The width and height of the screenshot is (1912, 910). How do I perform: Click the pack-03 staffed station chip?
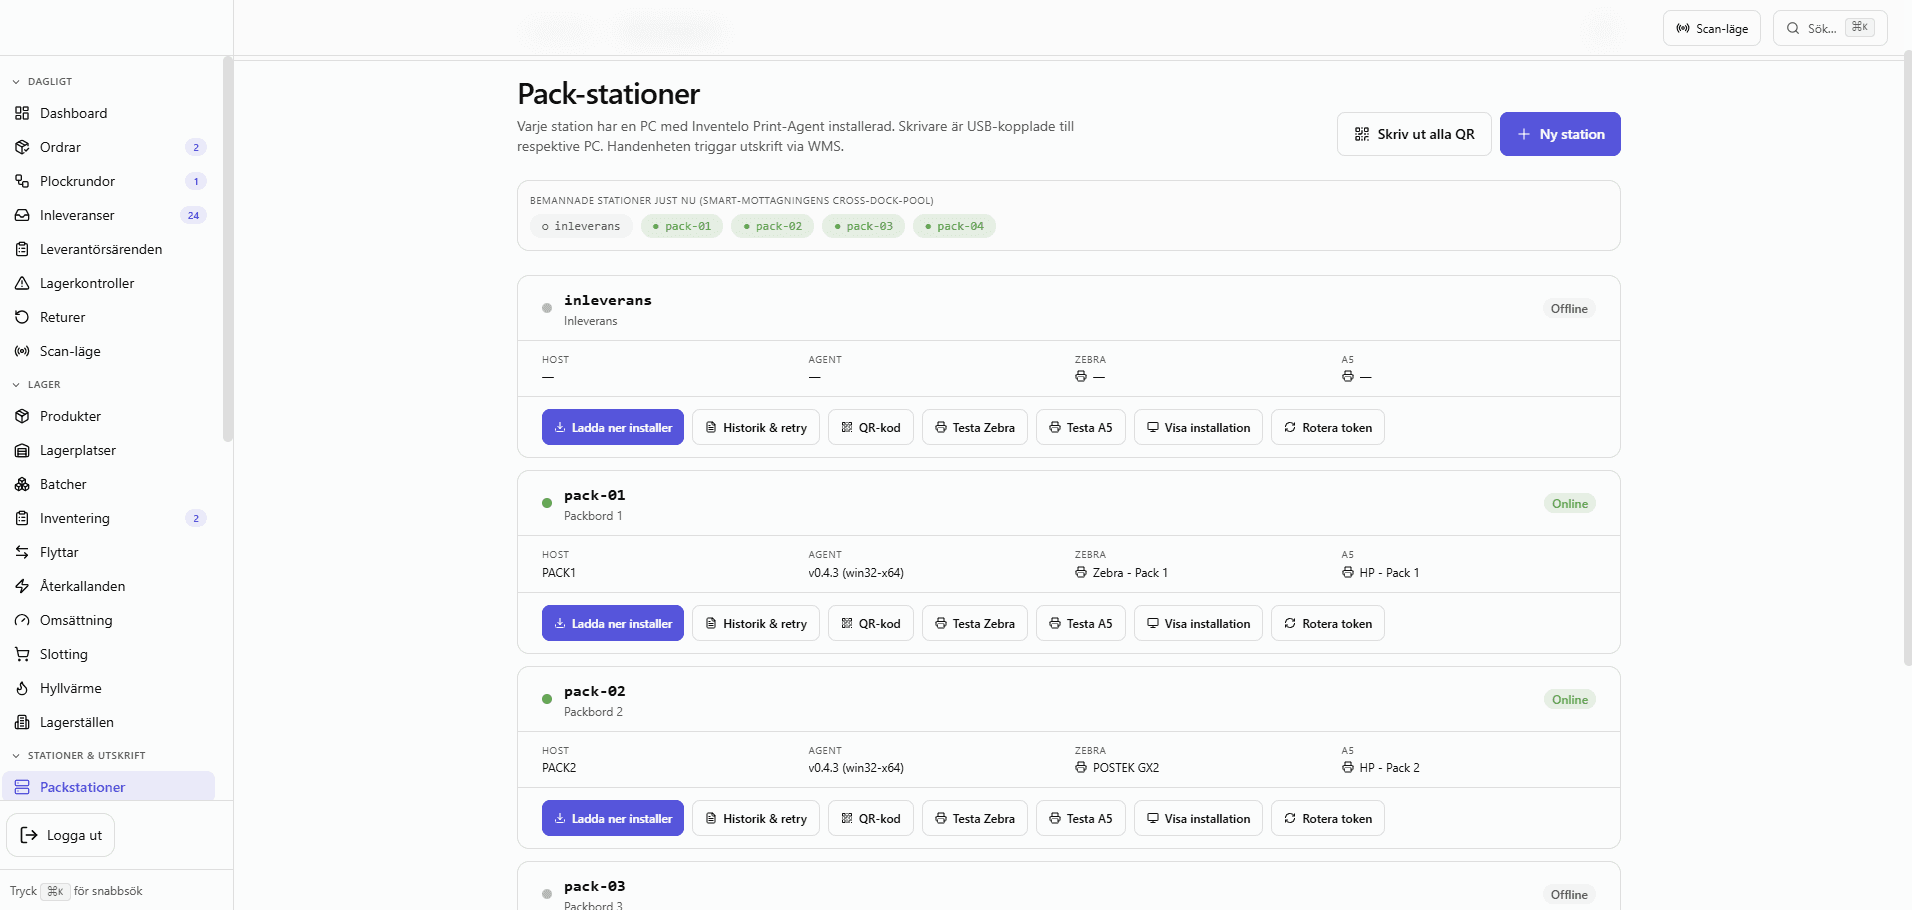(x=864, y=226)
